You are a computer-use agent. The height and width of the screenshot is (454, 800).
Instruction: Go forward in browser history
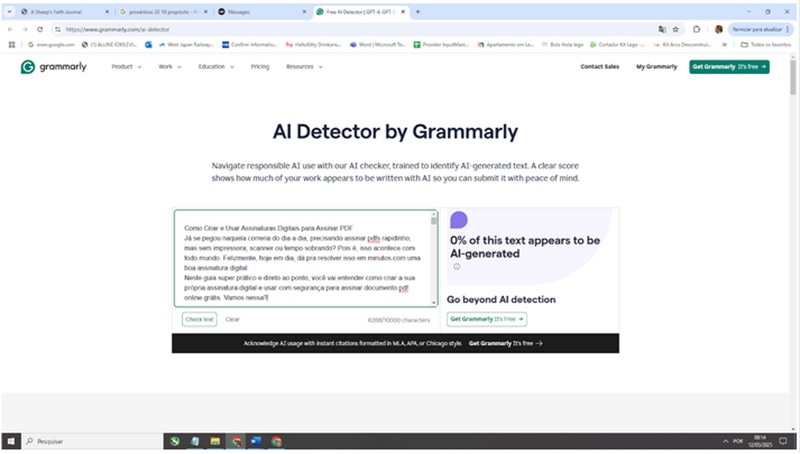pyautogui.click(x=25, y=30)
